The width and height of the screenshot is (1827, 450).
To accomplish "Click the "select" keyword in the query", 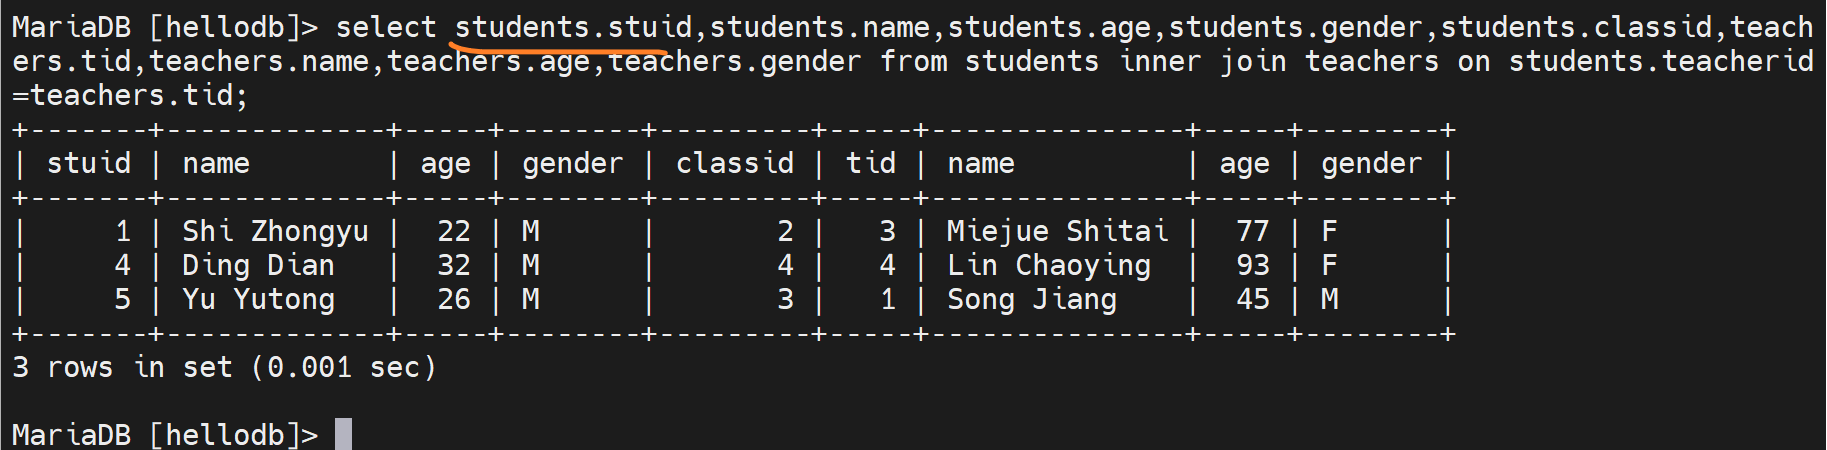I will 386,27.
